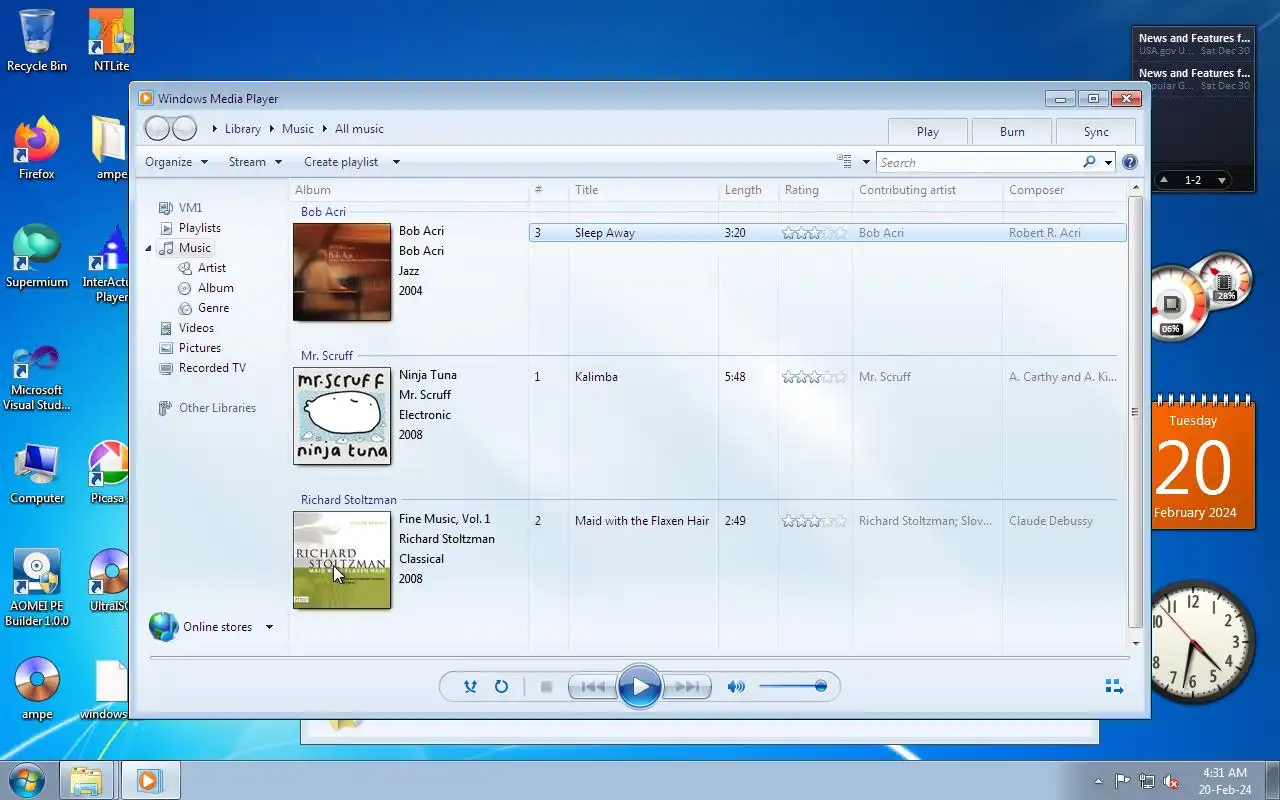Click the Library breadcrumb
This screenshot has width=1280, height=800.
[242, 129]
